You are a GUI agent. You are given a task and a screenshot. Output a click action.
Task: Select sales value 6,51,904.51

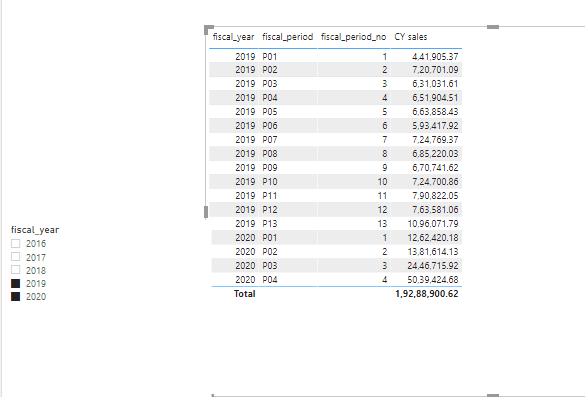435,98
